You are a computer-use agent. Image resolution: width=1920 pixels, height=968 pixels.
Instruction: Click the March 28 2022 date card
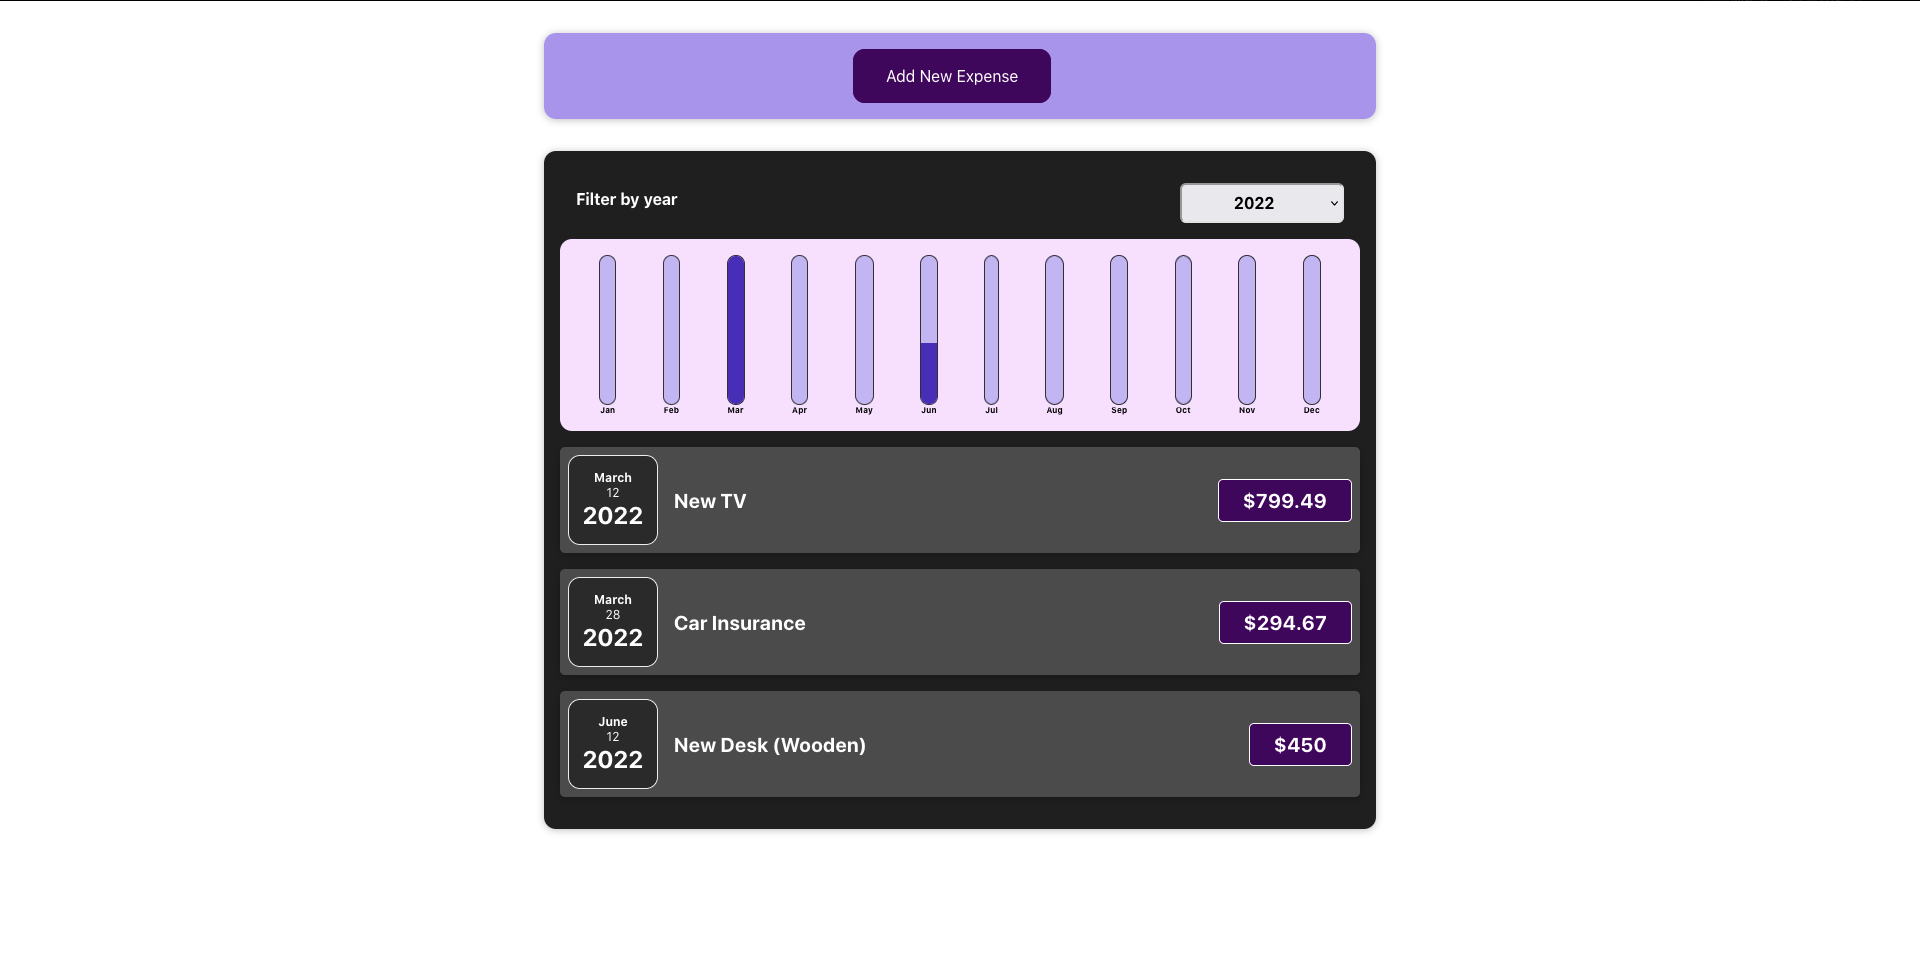[x=612, y=621]
